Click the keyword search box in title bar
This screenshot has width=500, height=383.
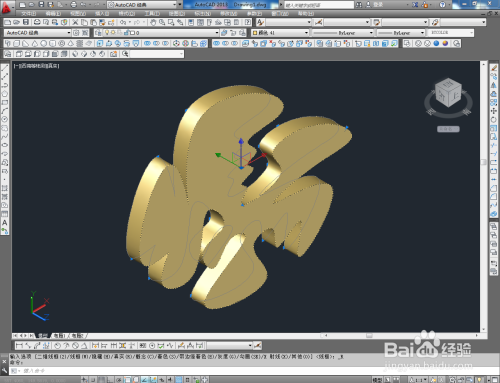[x=319, y=5]
